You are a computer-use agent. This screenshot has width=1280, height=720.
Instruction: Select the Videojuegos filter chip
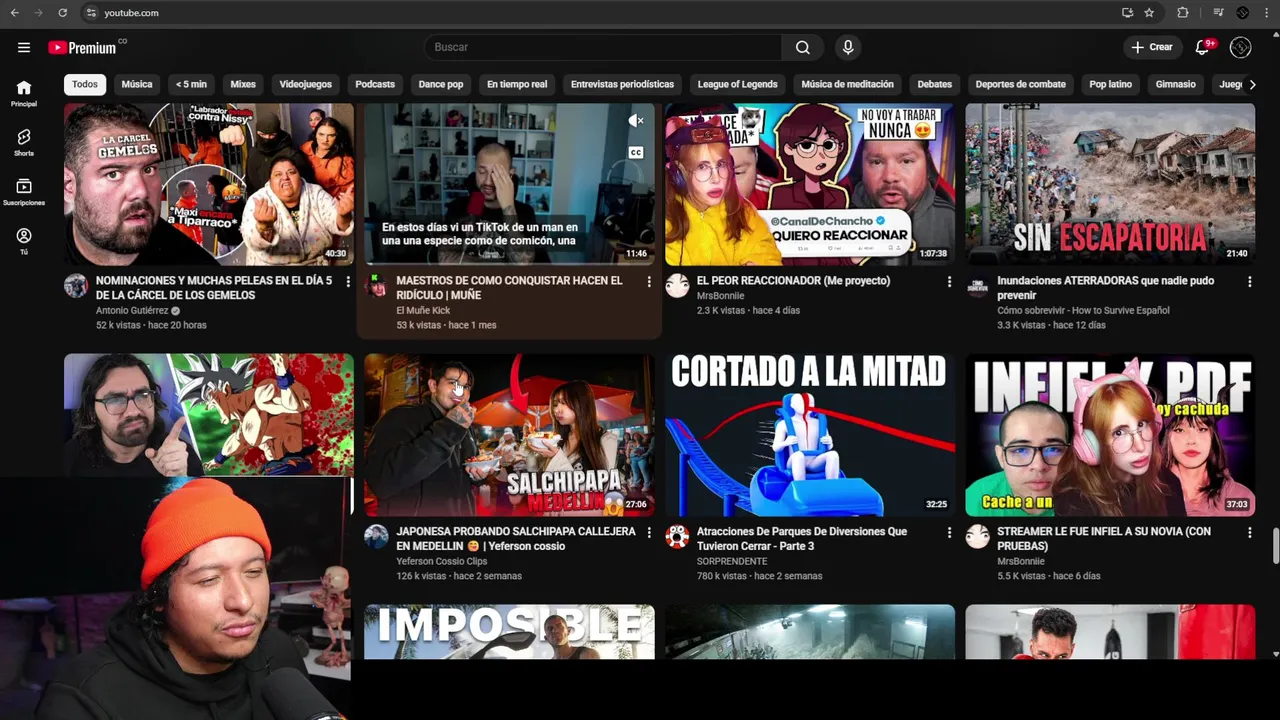tap(305, 84)
